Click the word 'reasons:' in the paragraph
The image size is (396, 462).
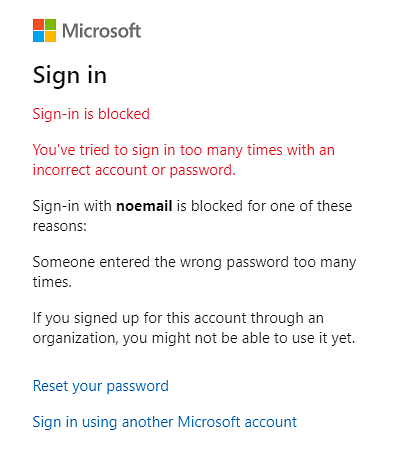click(x=60, y=226)
